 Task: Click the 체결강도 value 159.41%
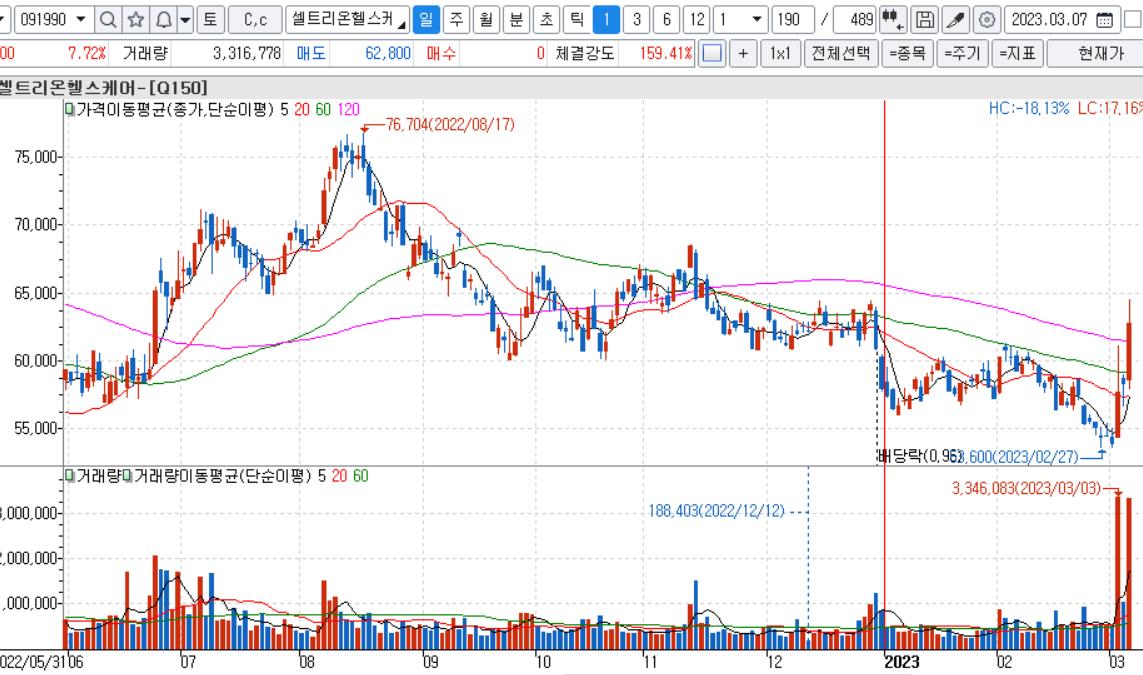pyautogui.click(x=666, y=53)
